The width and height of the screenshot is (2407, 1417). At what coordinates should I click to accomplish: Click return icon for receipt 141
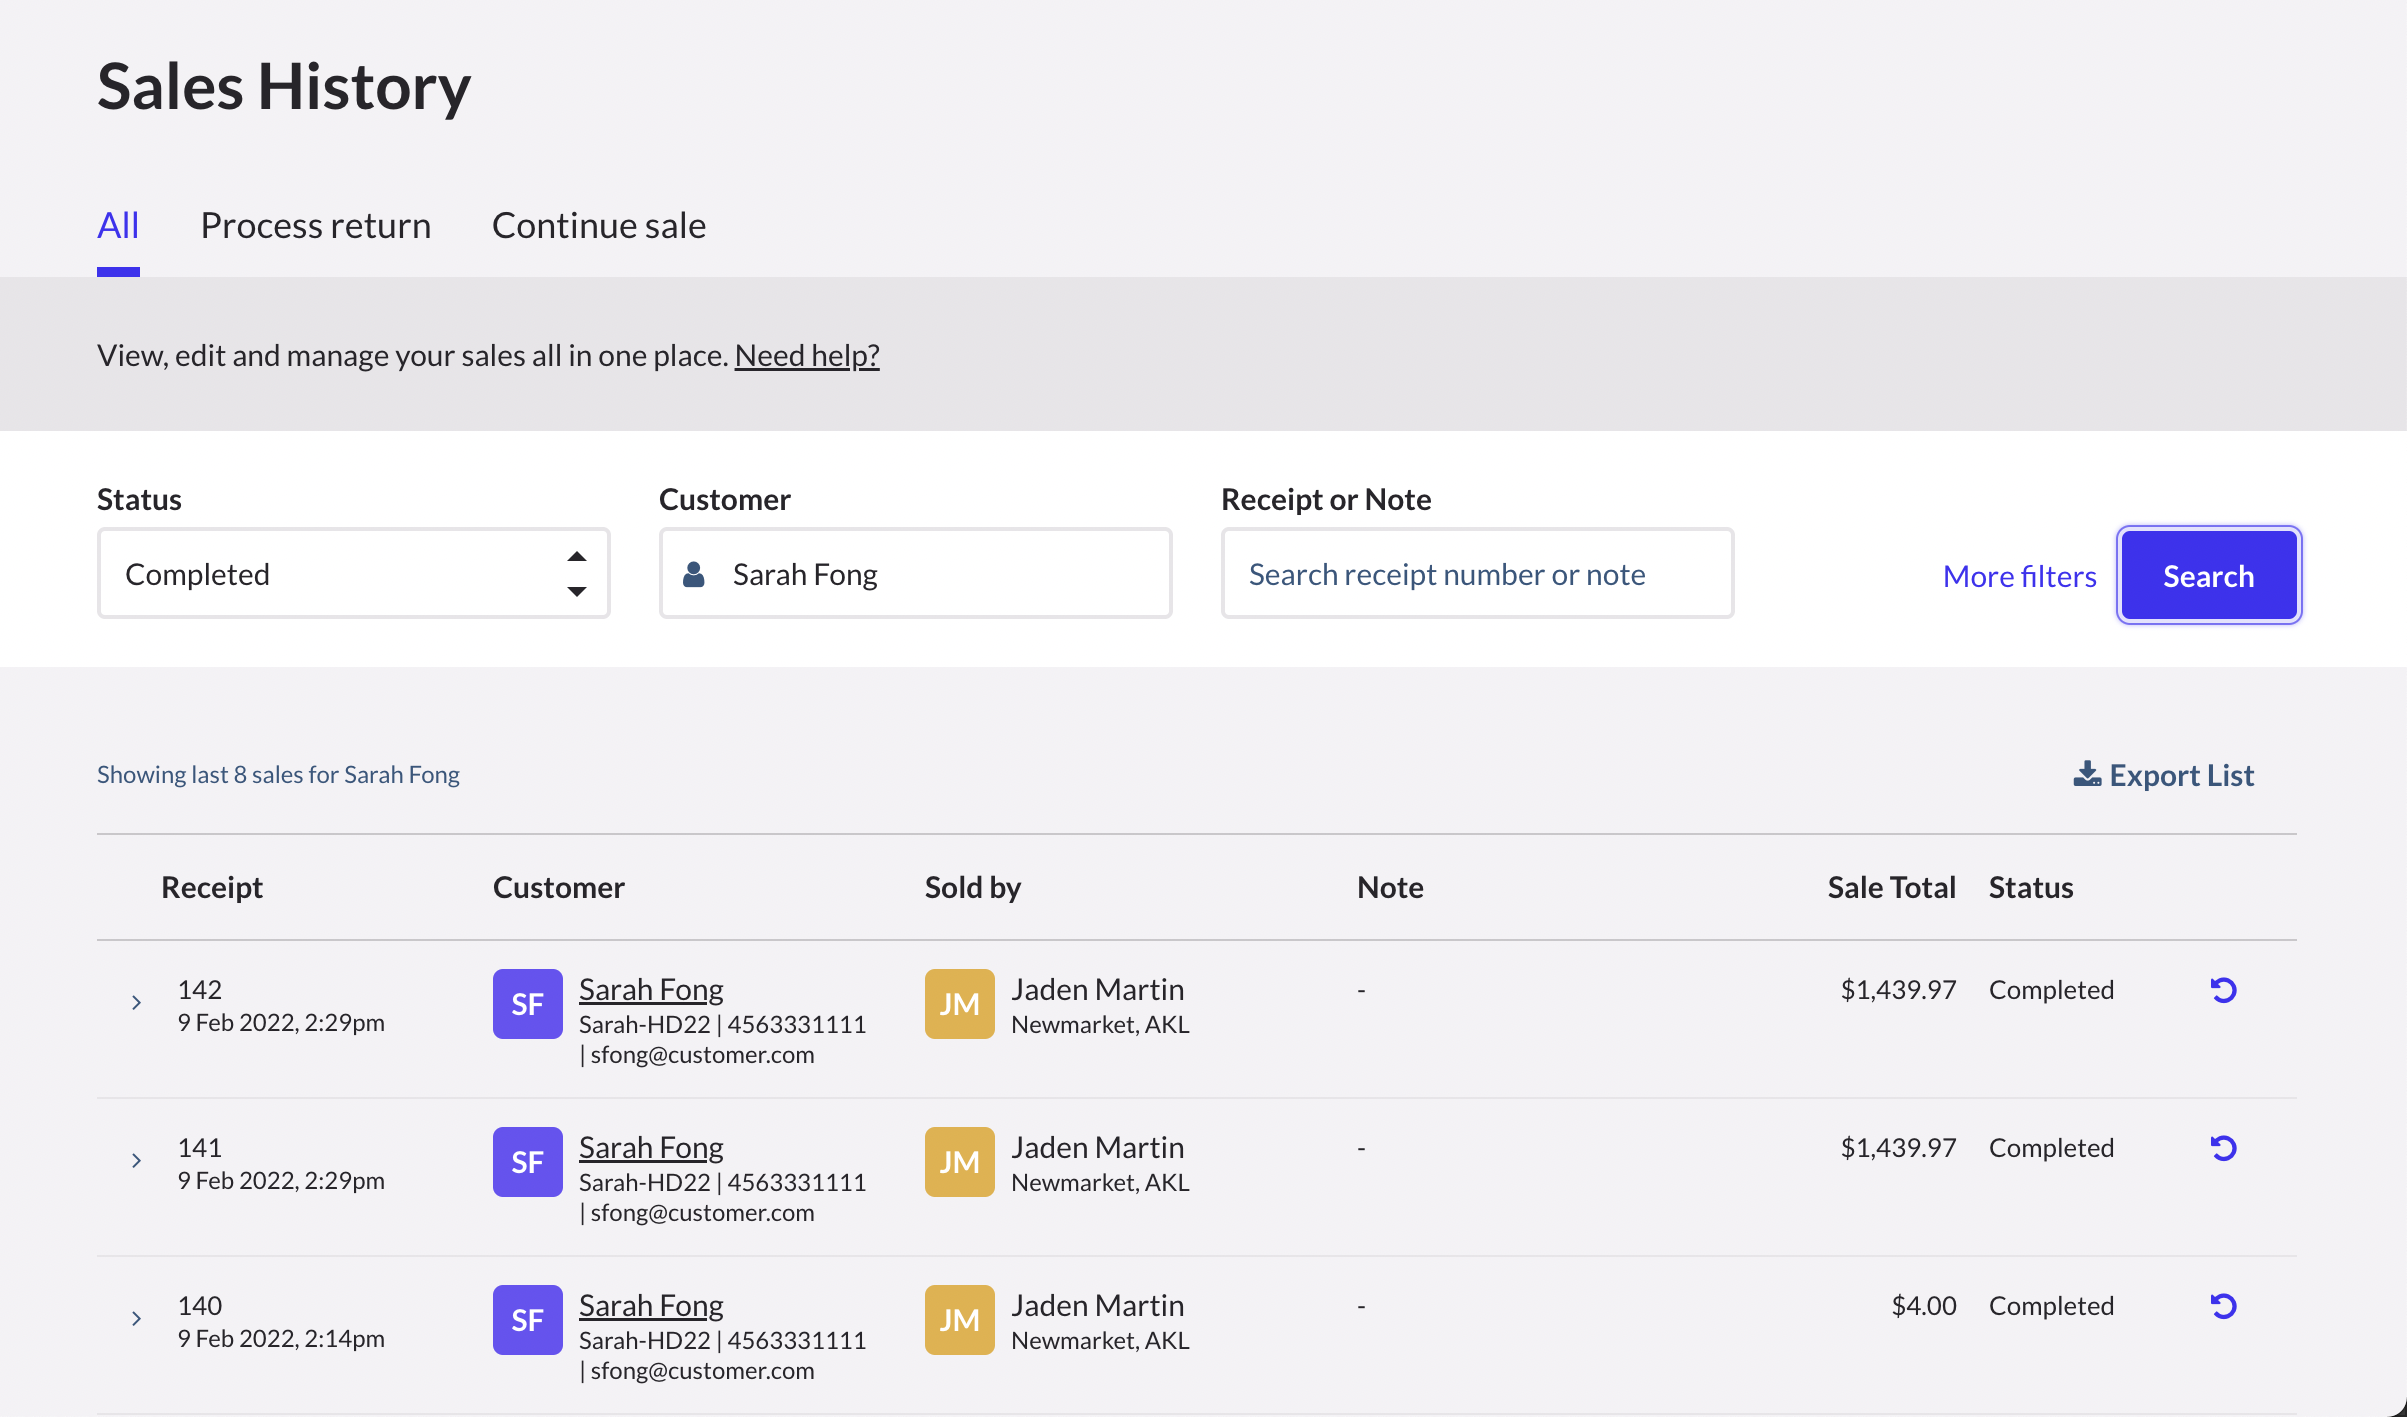pyautogui.click(x=2223, y=1148)
